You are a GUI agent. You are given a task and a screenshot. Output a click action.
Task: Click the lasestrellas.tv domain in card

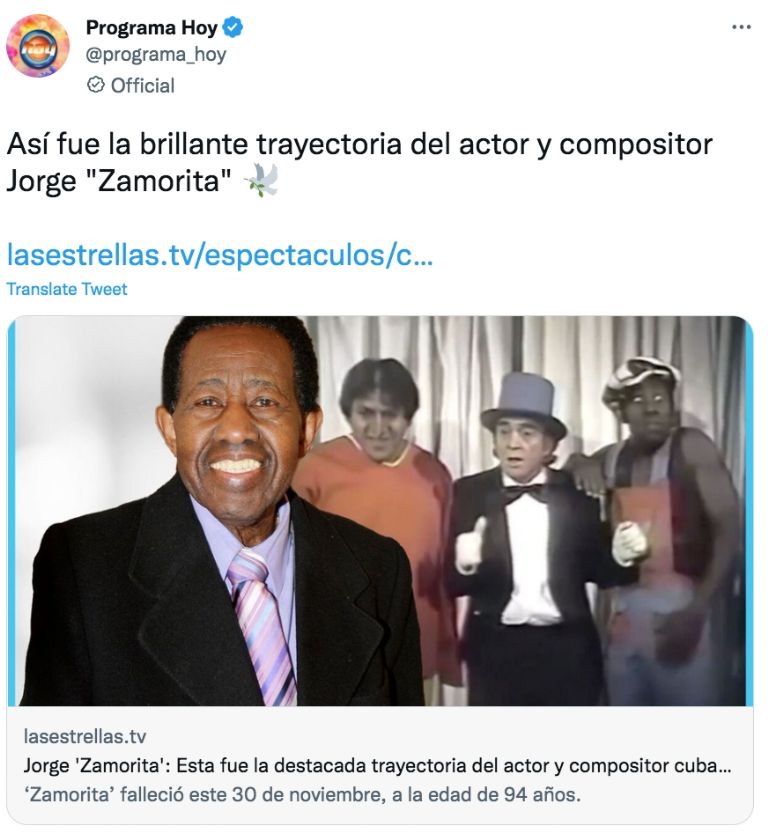tap(85, 736)
